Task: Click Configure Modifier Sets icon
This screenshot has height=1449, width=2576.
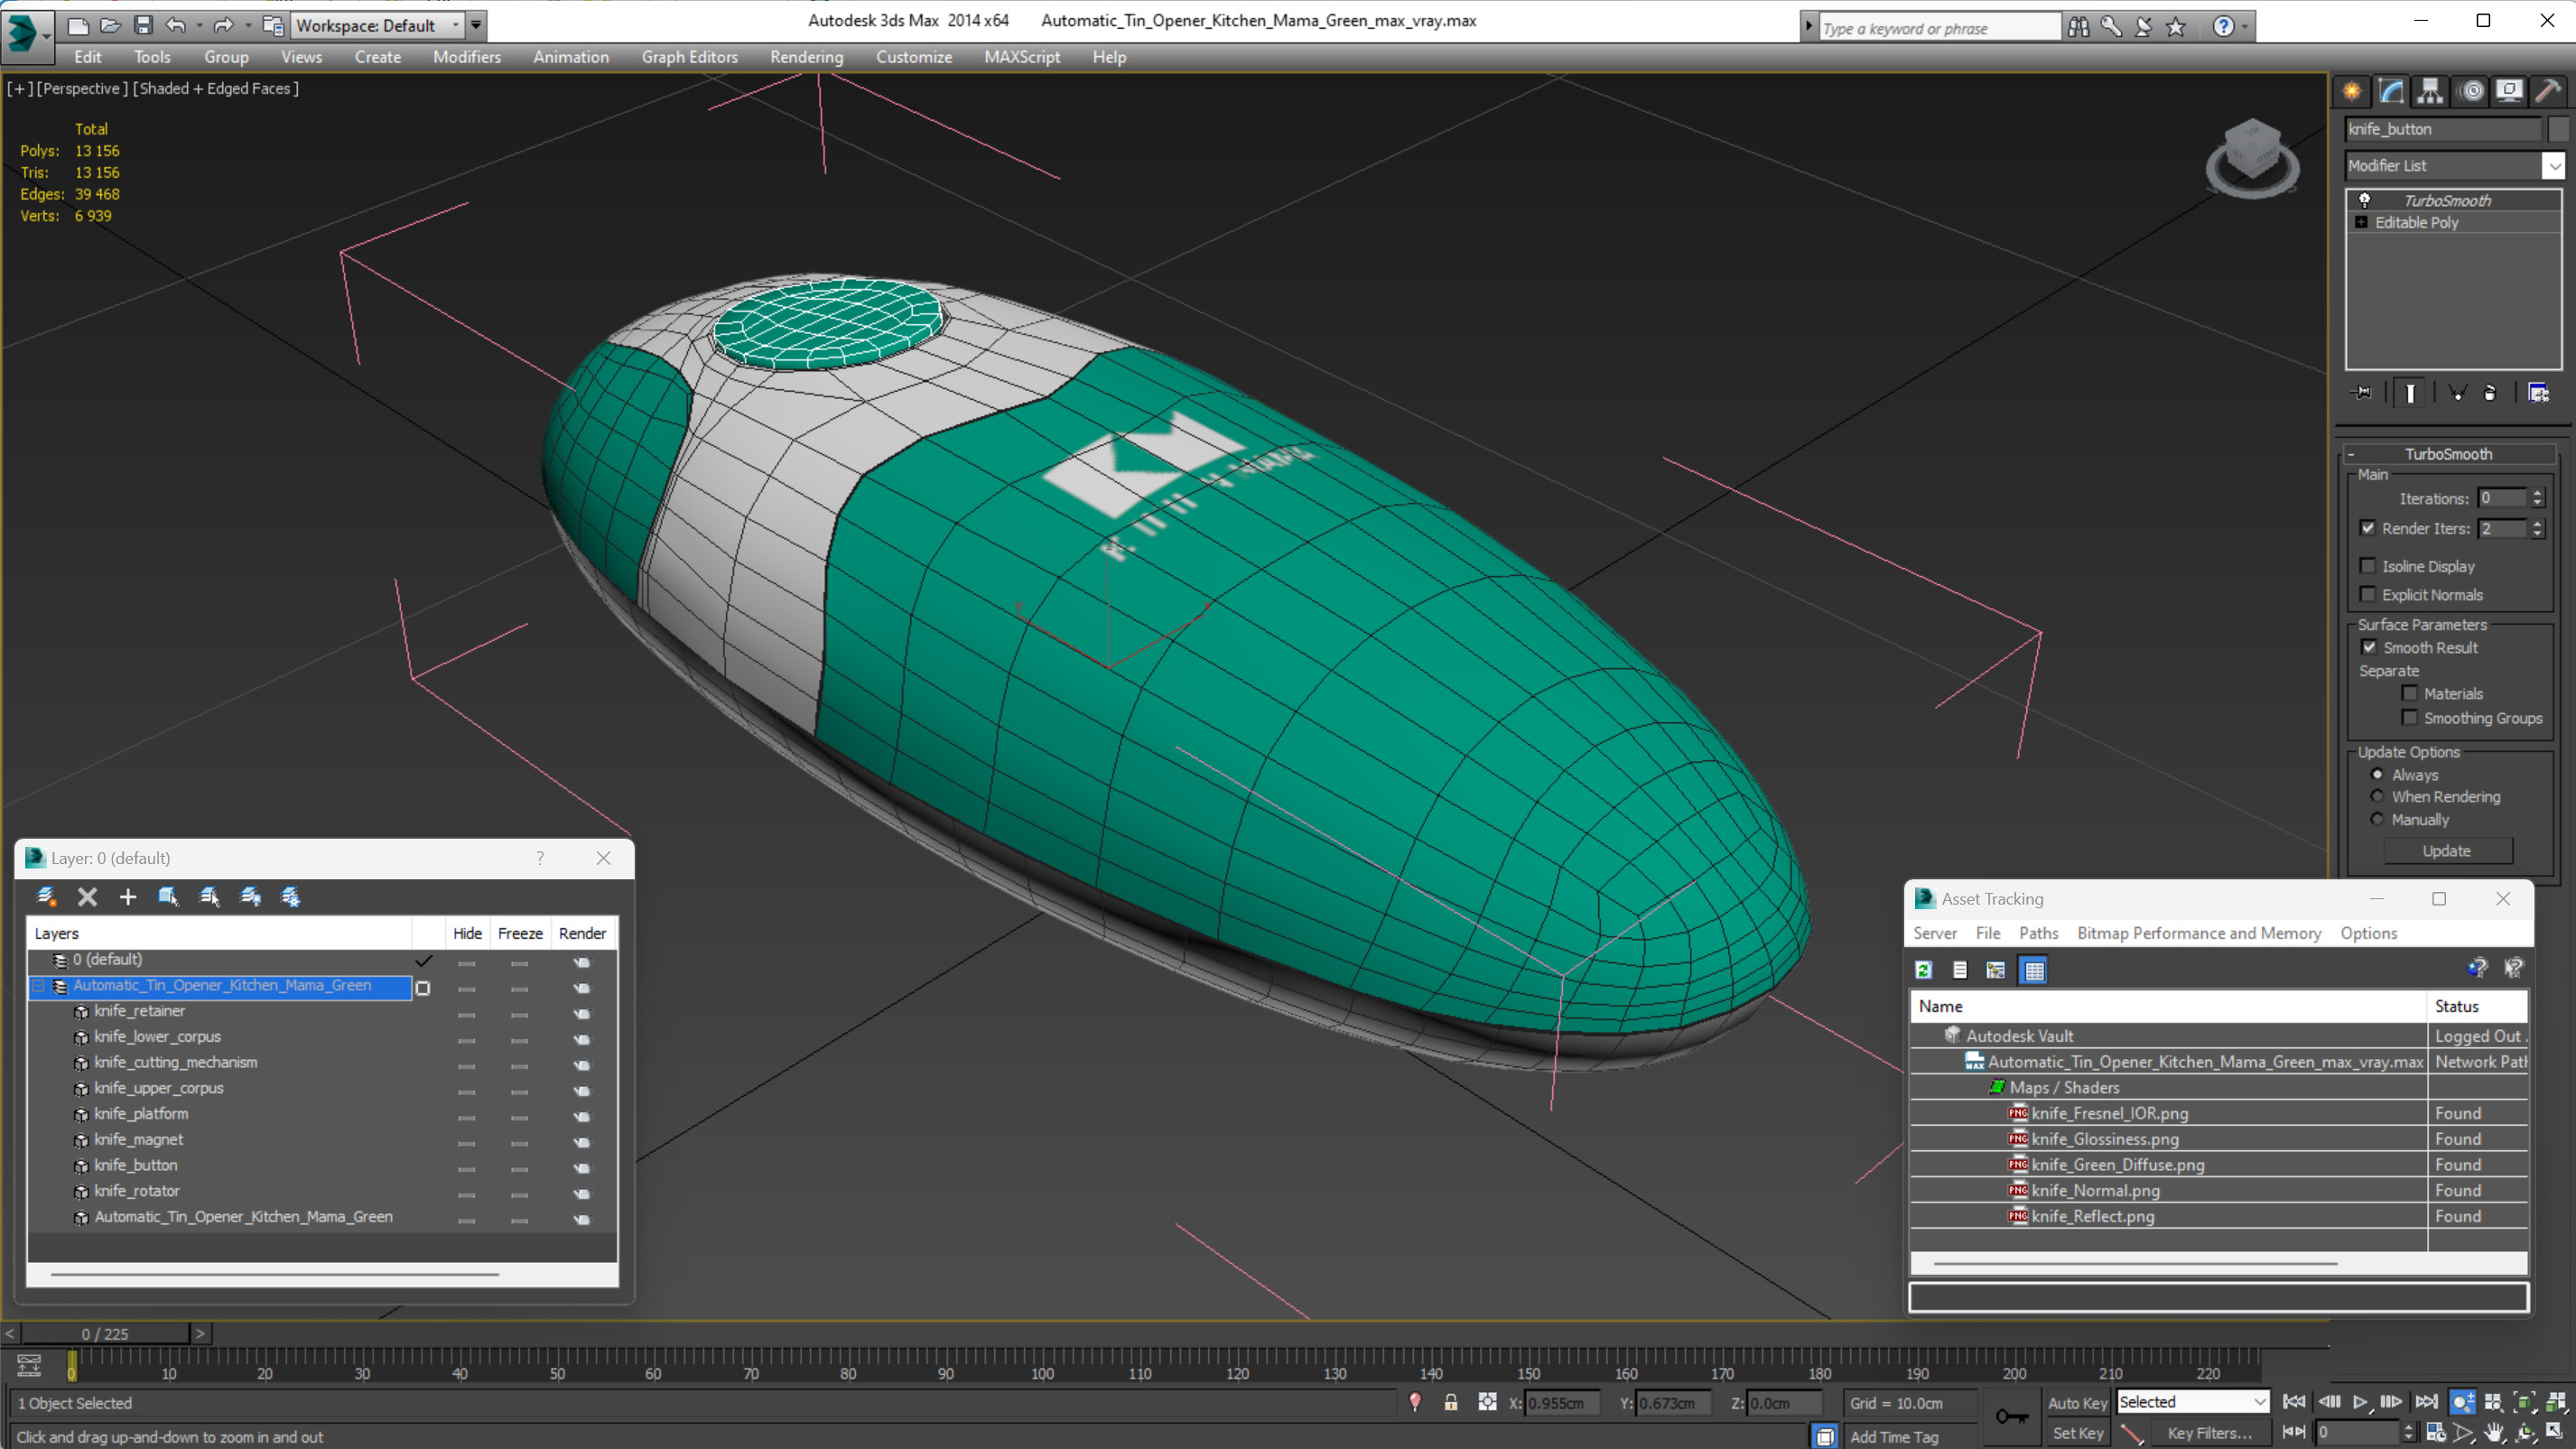Action: click(x=2538, y=393)
